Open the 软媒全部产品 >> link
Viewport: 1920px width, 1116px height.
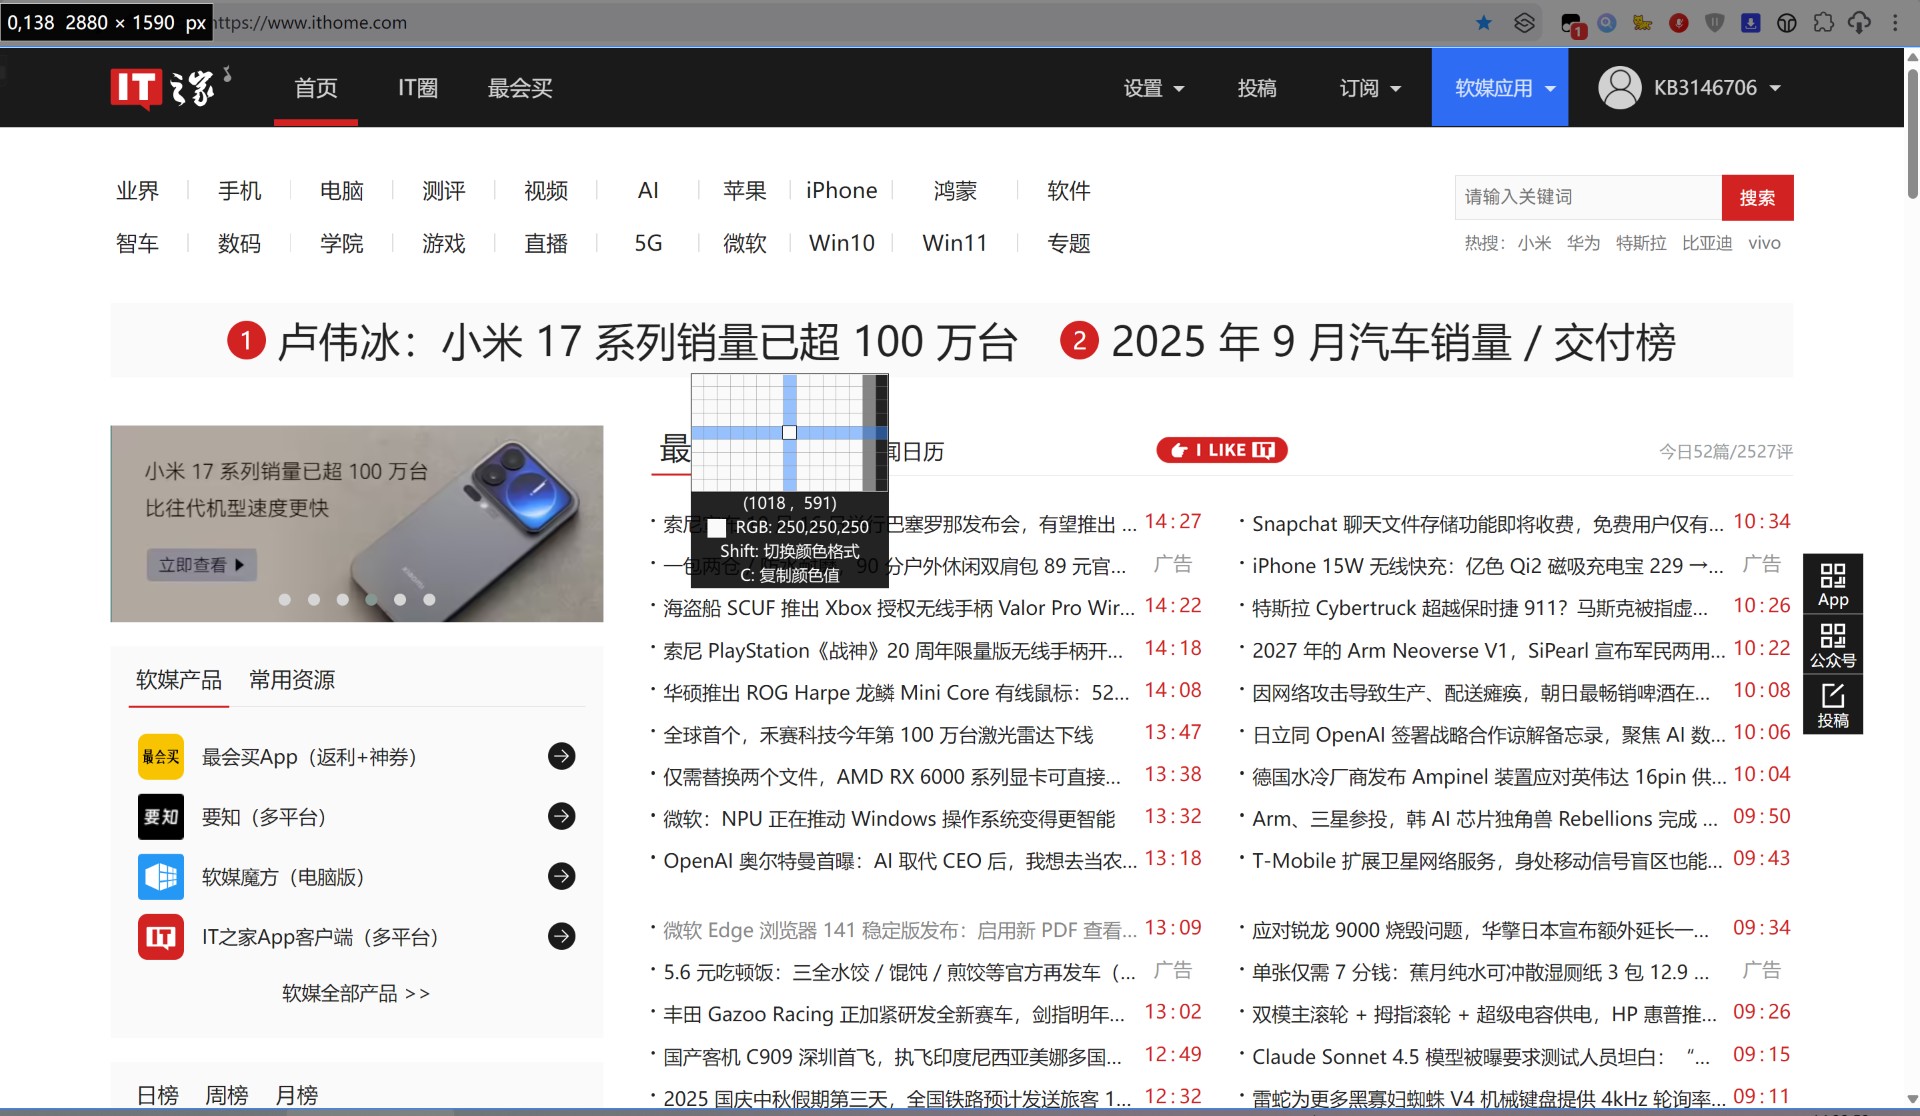(356, 993)
